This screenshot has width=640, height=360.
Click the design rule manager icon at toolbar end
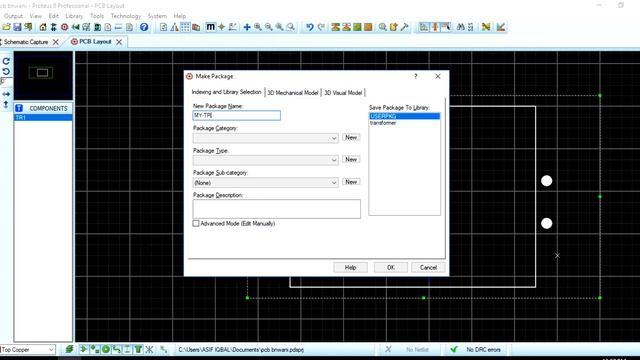[x=501, y=27]
